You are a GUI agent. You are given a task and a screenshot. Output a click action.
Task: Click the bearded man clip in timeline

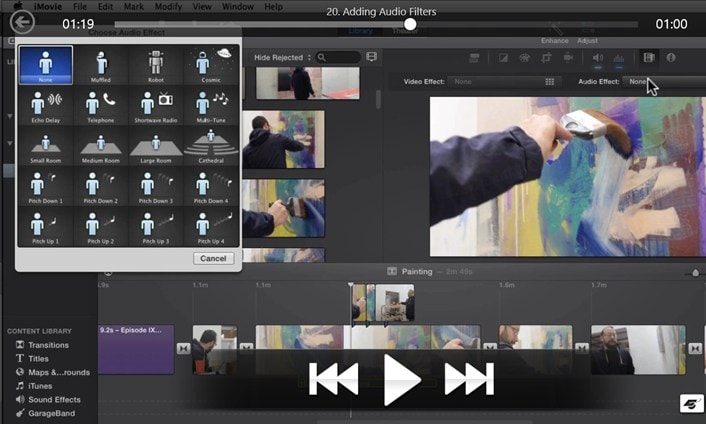click(638, 350)
